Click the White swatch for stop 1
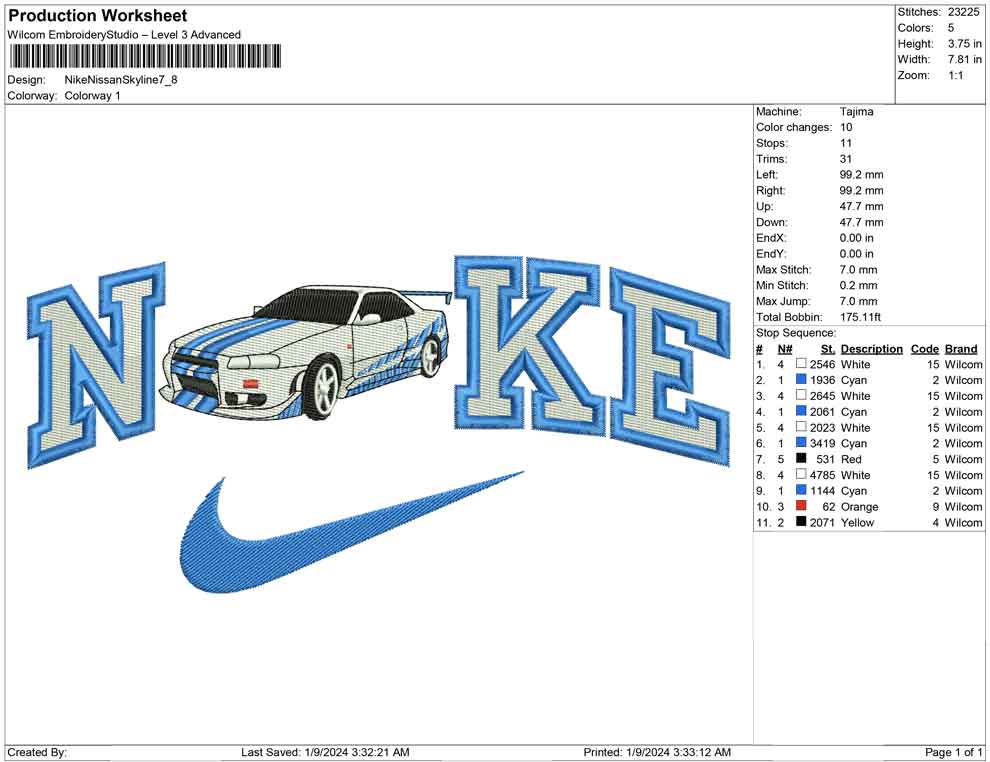This screenshot has height=762, width=990. [x=802, y=364]
